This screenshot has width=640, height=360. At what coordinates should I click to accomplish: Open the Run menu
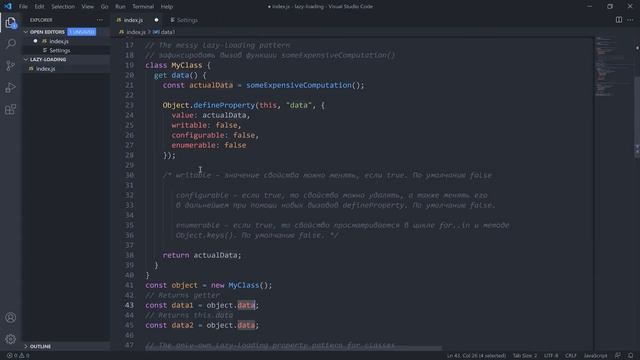point(120,7)
